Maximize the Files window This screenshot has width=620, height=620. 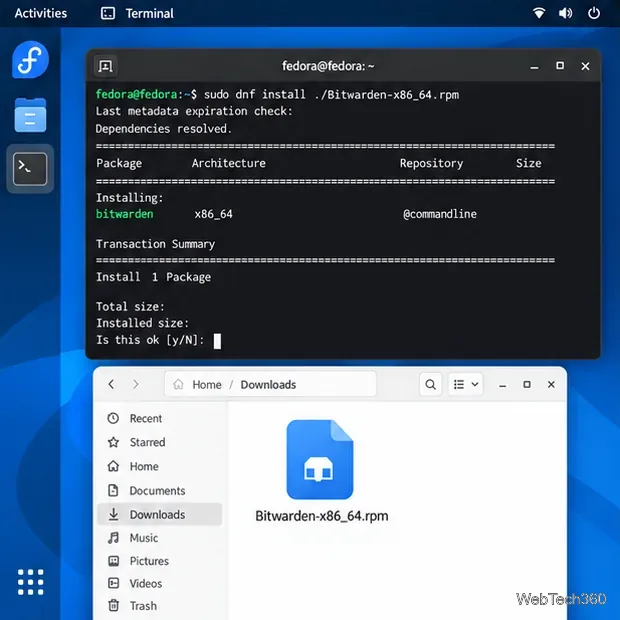coord(527,384)
